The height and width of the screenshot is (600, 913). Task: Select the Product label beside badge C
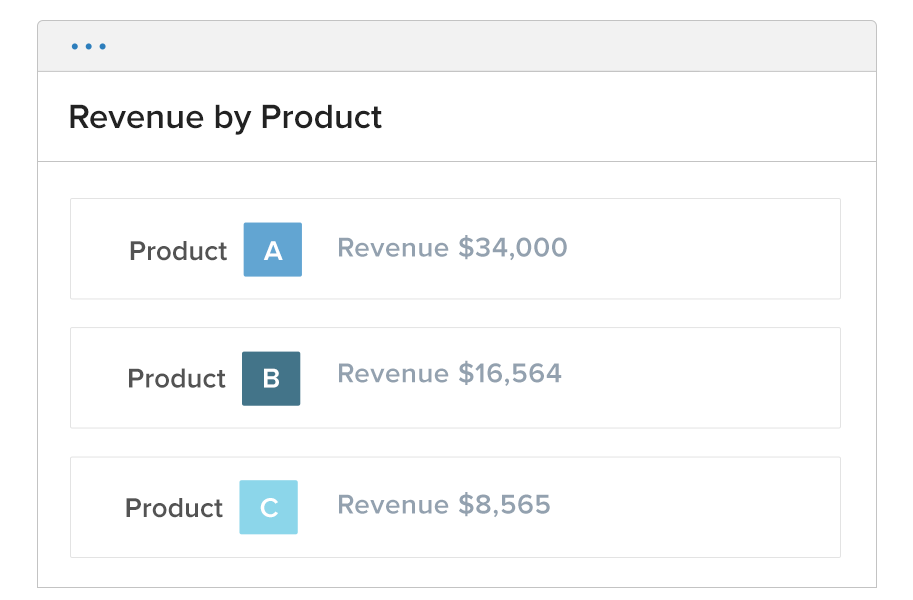coord(174,508)
